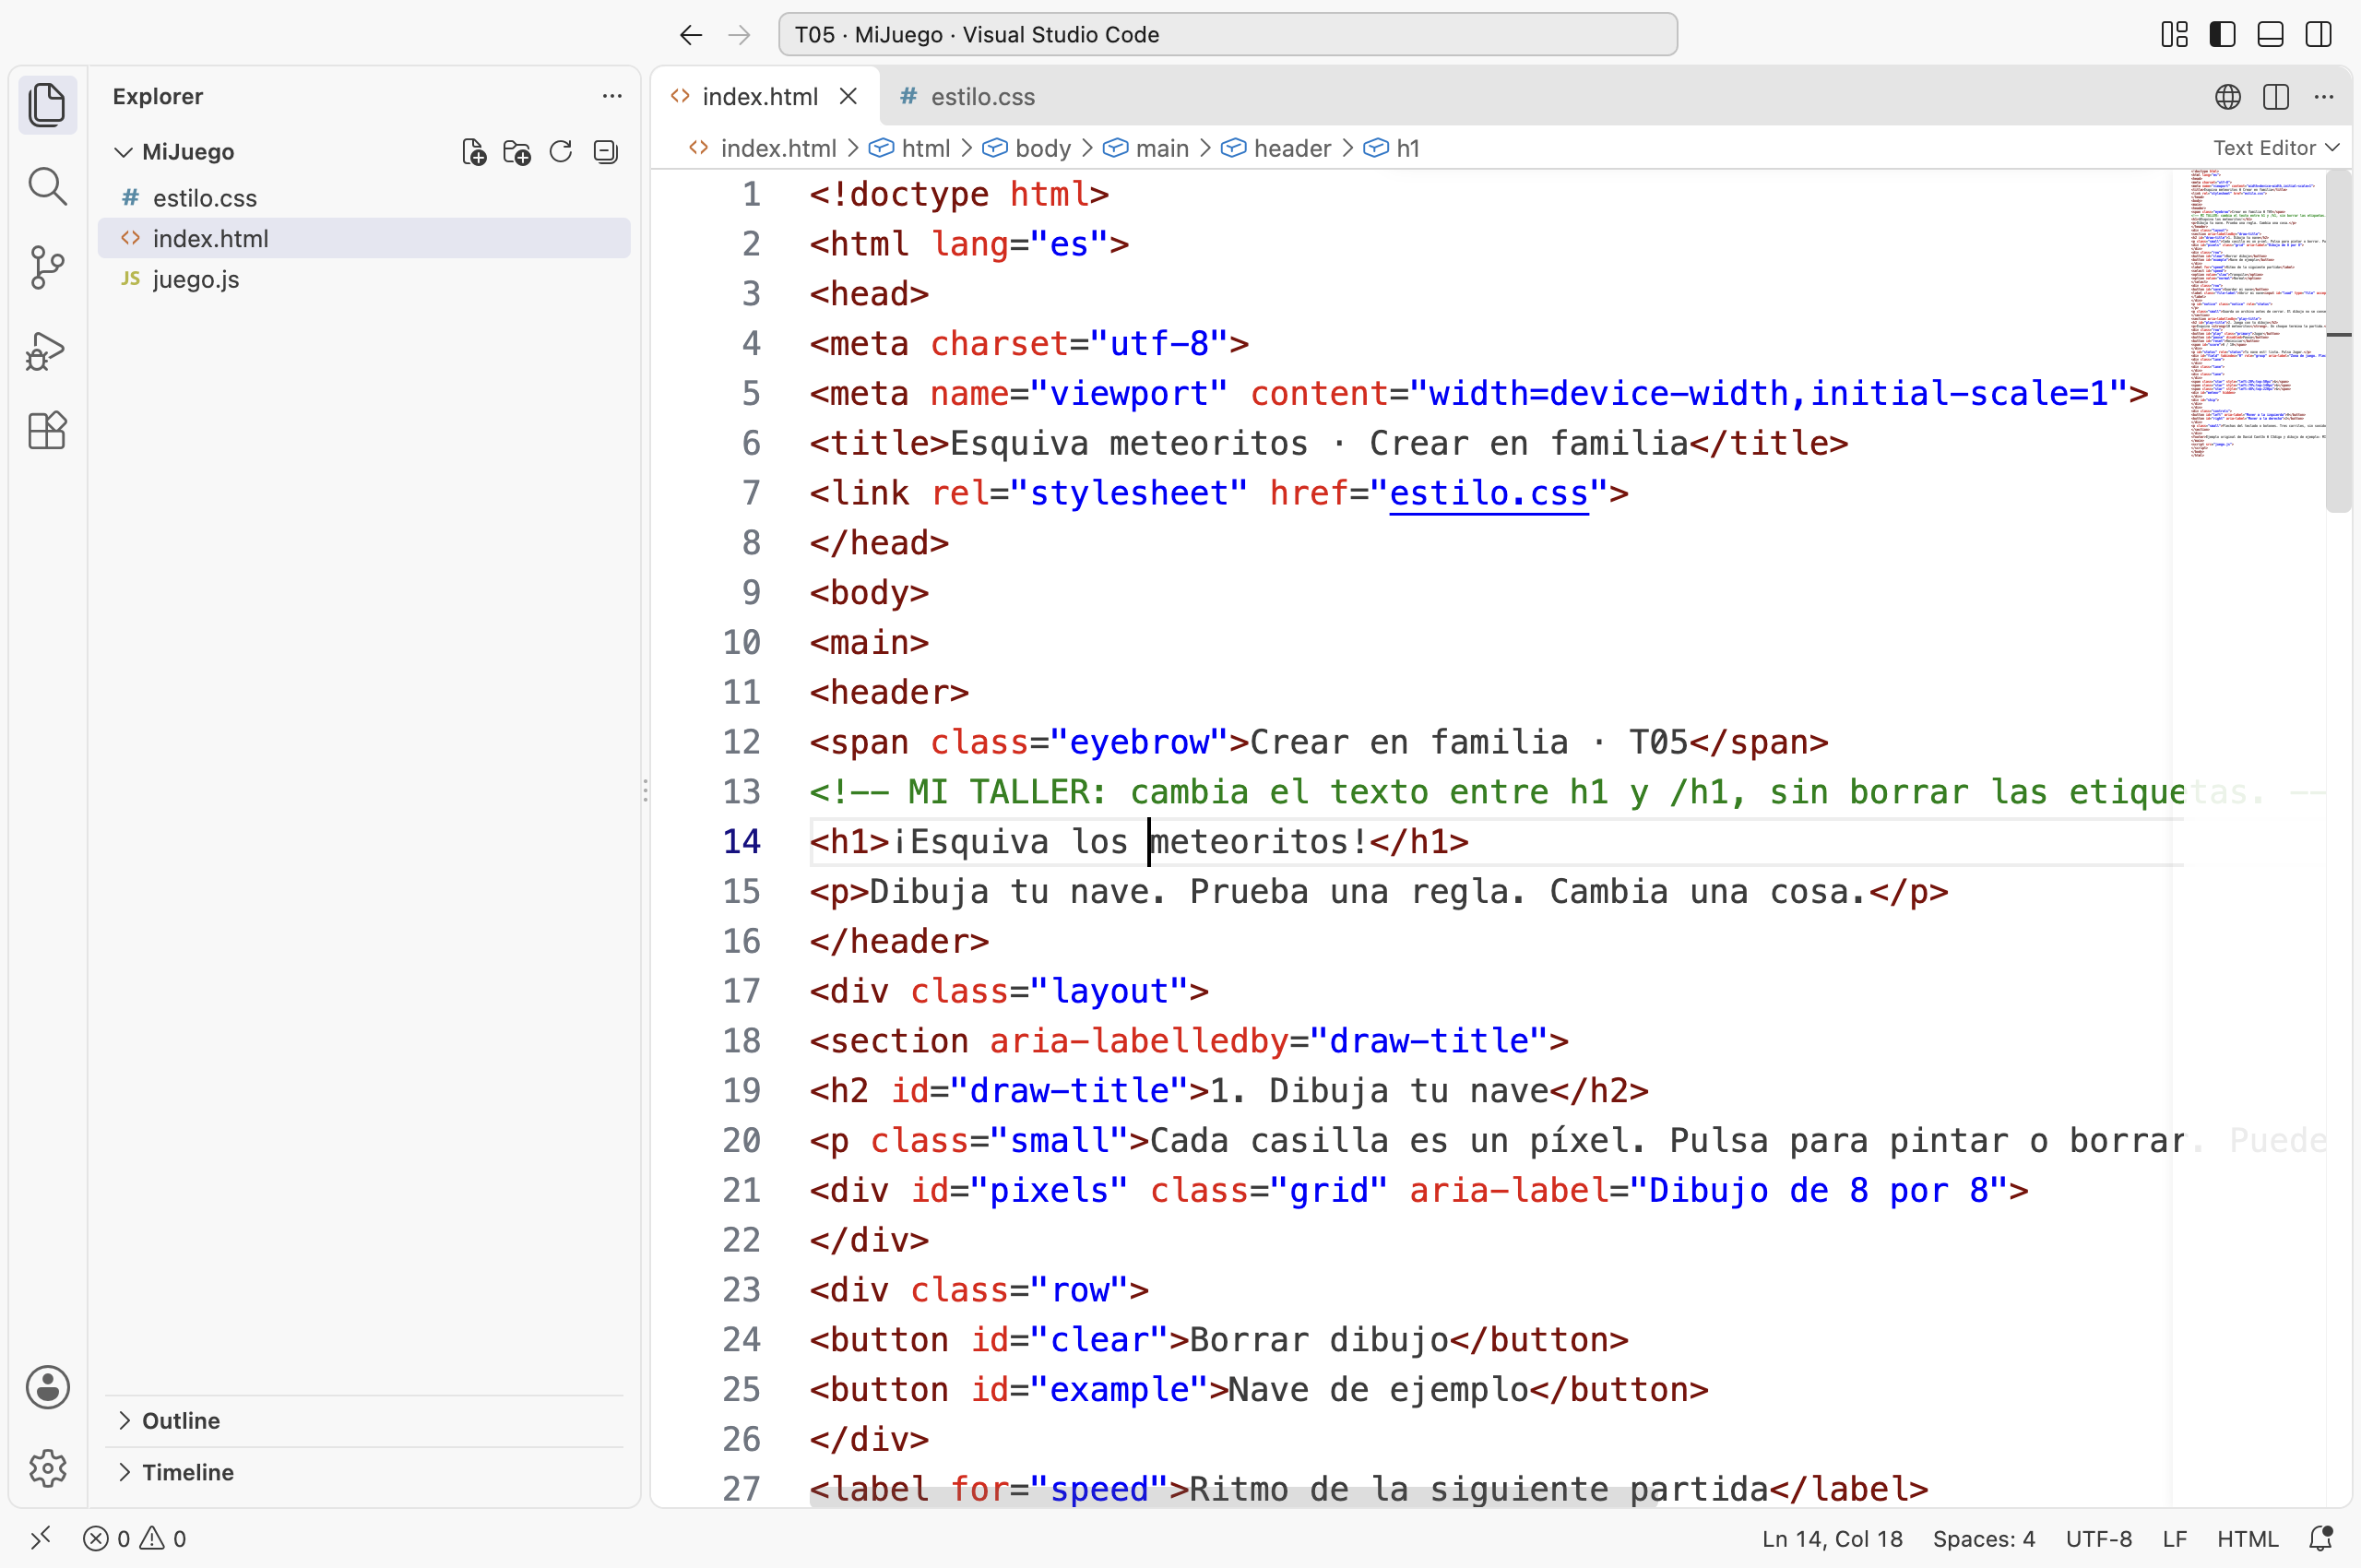Open editor more actions menu
This screenshot has height=1568, width=2361.
pyautogui.click(x=2324, y=97)
